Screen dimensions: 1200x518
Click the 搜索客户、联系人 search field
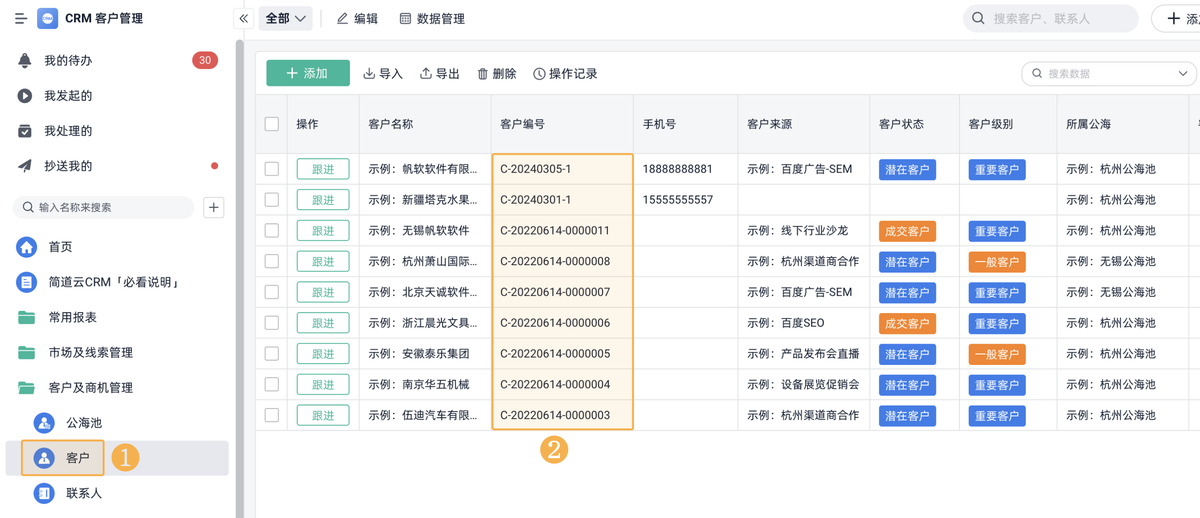coord(1050,19)
